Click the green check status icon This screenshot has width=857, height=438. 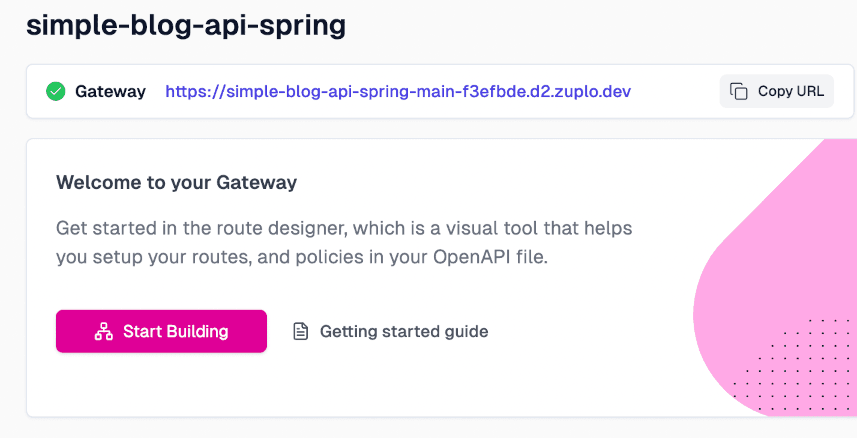point(56,91)
